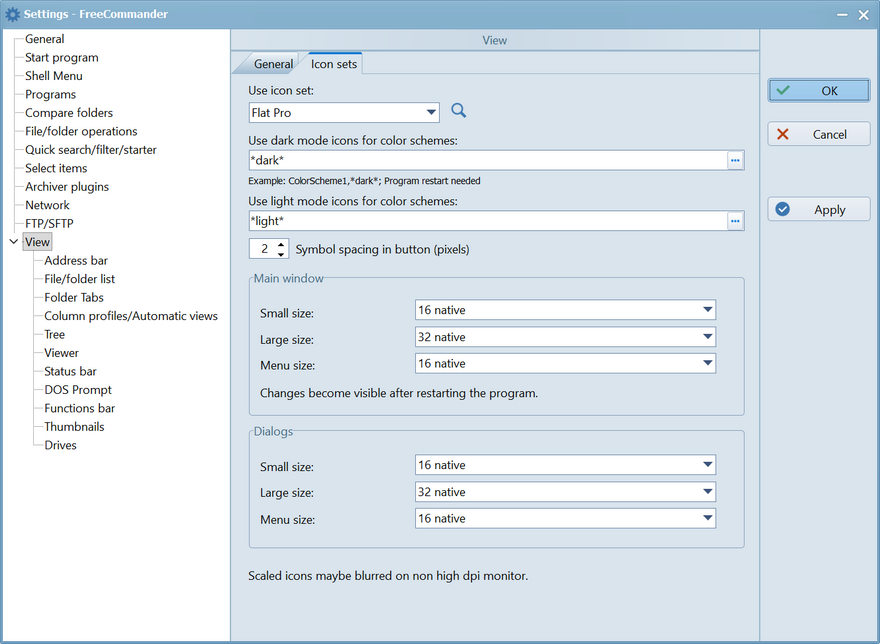This screenshot has width=880, height=644.
Task: Expand Main window Large size dropdown
Action: (x=707, y=337)
